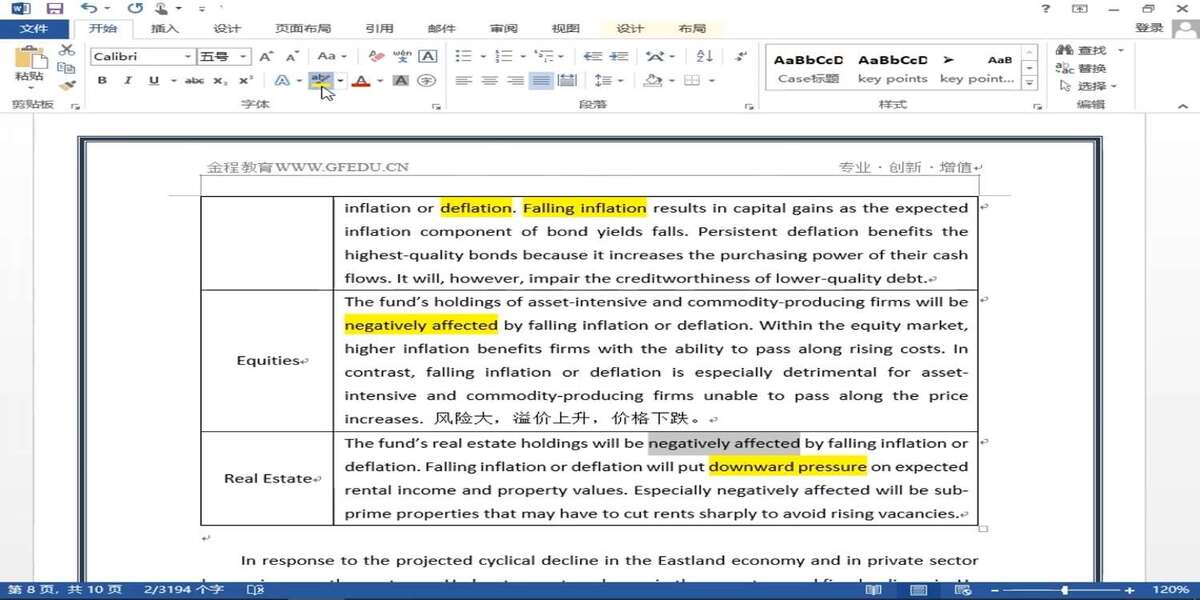Click the Cut scissors icon
1200x600 pixels.
tap(67, 50)
